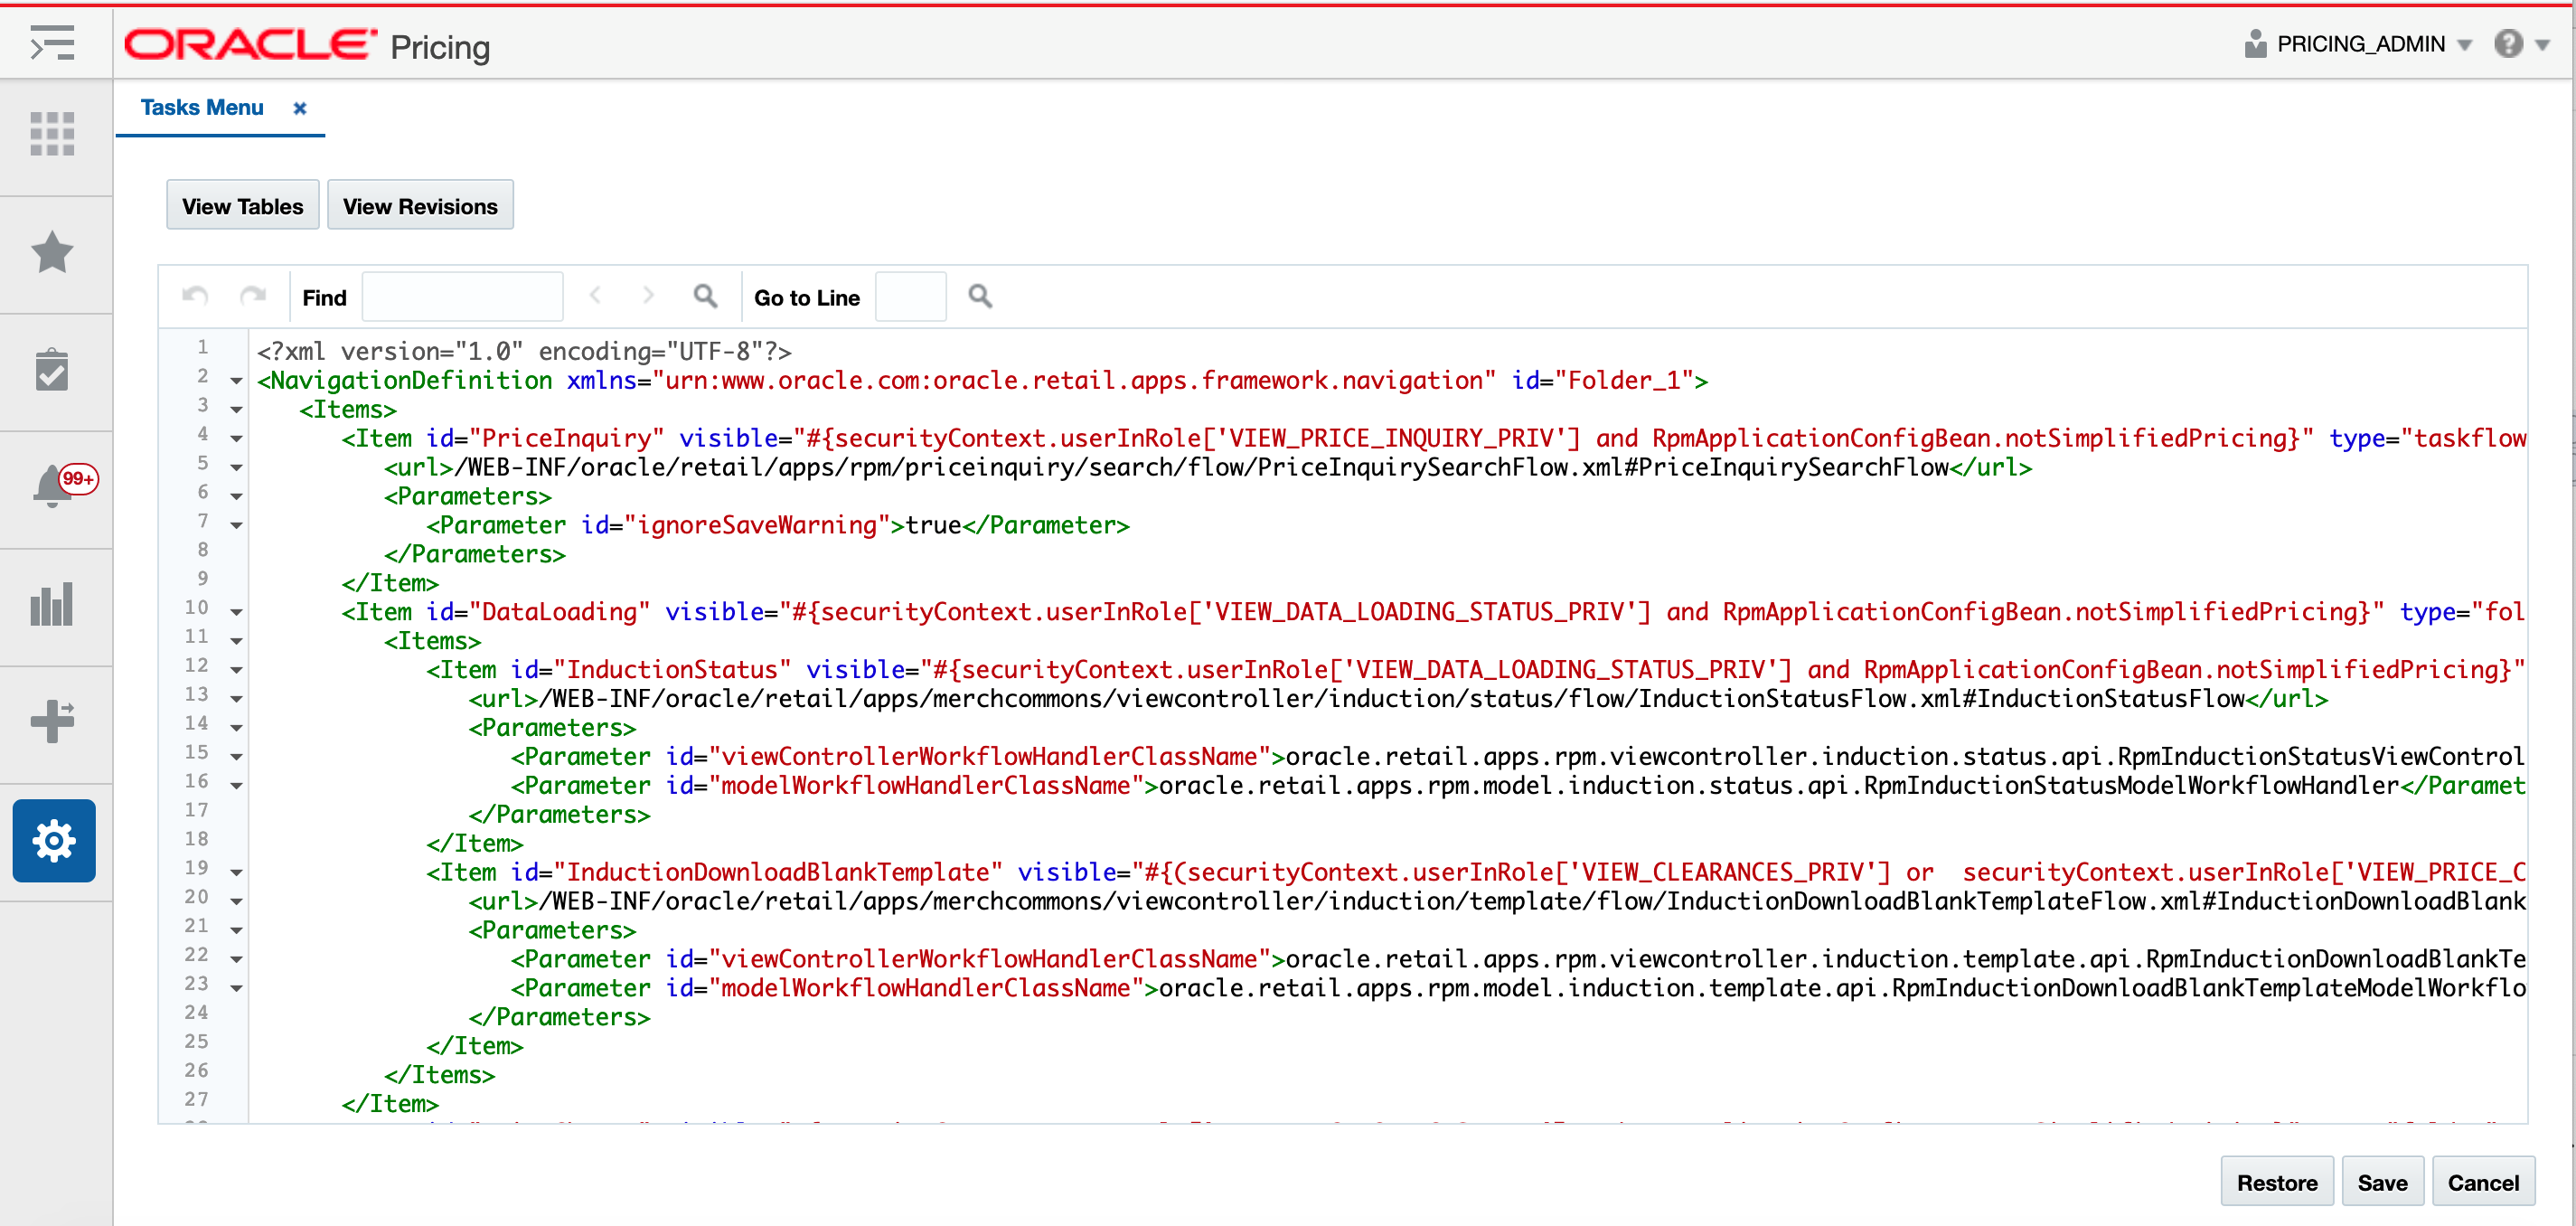Collapse the navigation drawer via hamburger icon
The width and height of the screenshot is (2576, 1226).
coord(52,44)
